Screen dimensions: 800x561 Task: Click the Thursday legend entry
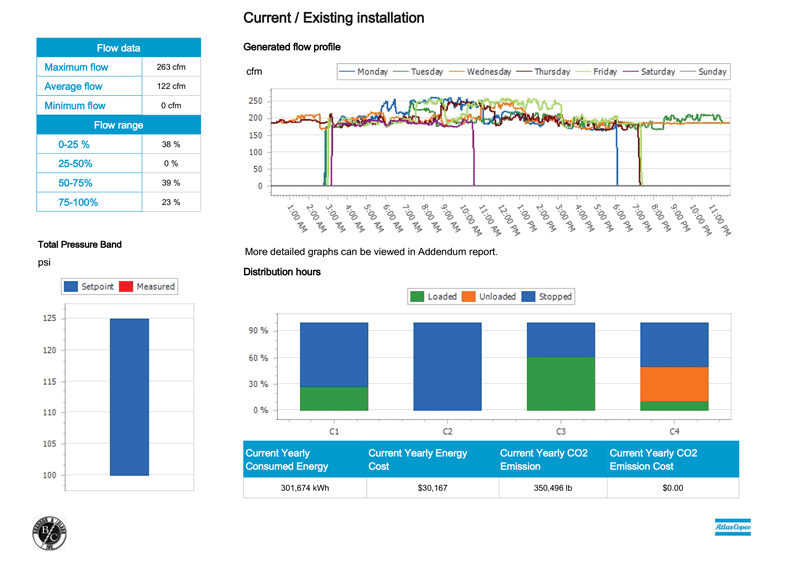click(543, 71)
